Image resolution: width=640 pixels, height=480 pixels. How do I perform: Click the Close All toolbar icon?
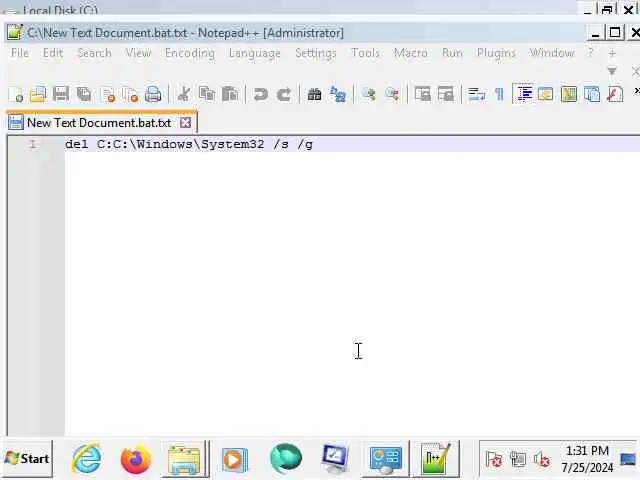coord(131,94)
